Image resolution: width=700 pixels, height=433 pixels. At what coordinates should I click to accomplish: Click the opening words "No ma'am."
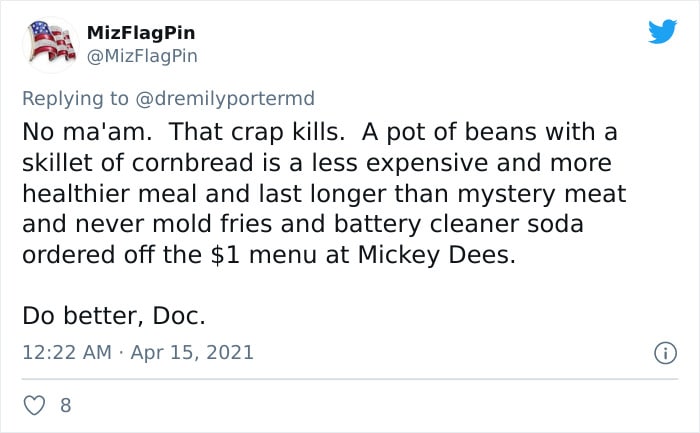(x=88, y=132)
